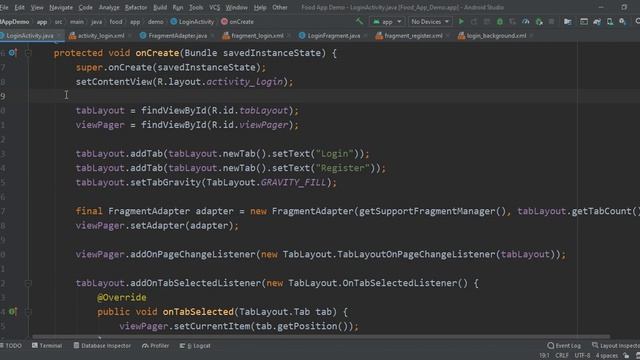Open the No Devices dropdown
This screenshot has width=640, height=360.
point(430,22)
